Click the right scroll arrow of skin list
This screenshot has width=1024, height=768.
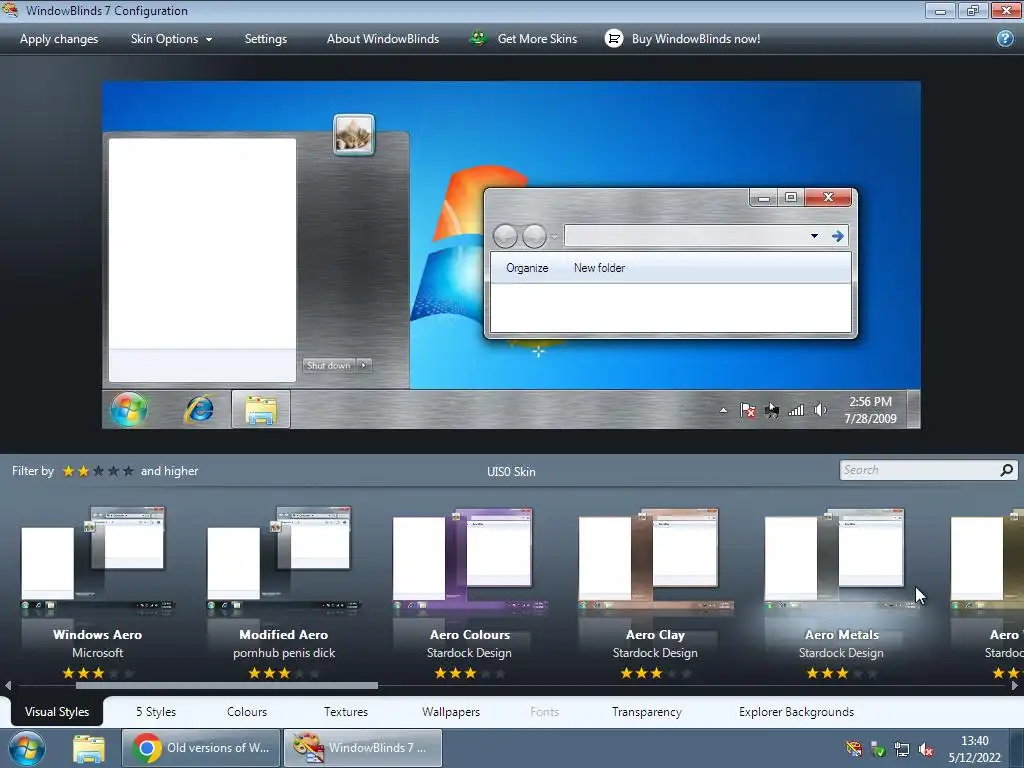tap(1014, 686)
